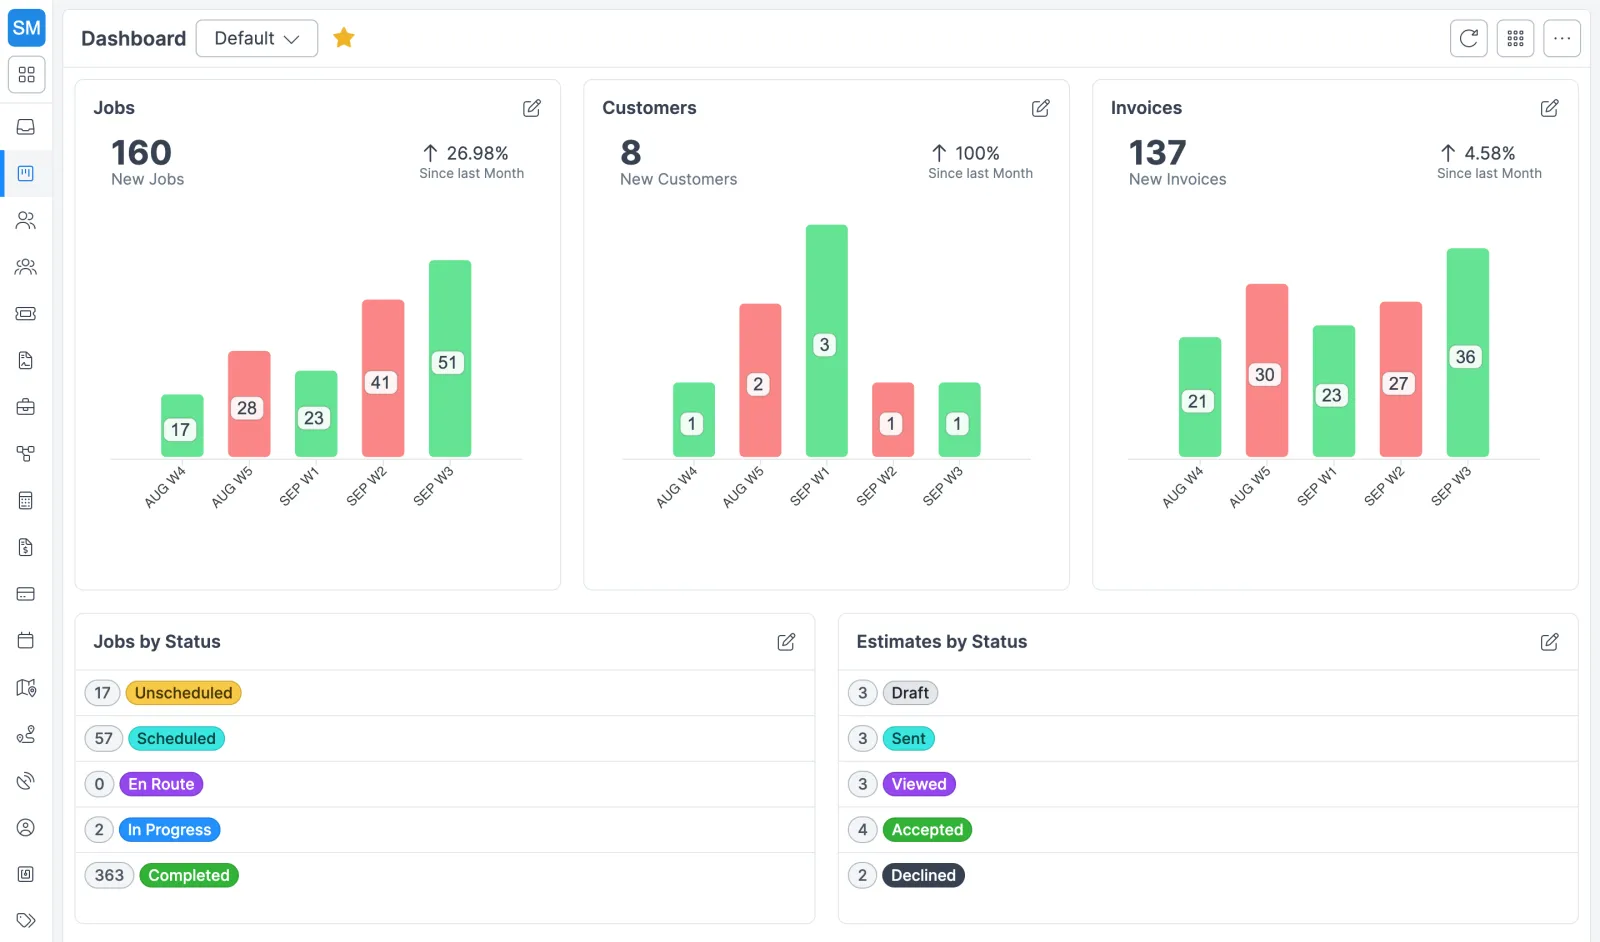Refresh the dashboard
Screen dimensions: 1600x942
click(1469, 38)
